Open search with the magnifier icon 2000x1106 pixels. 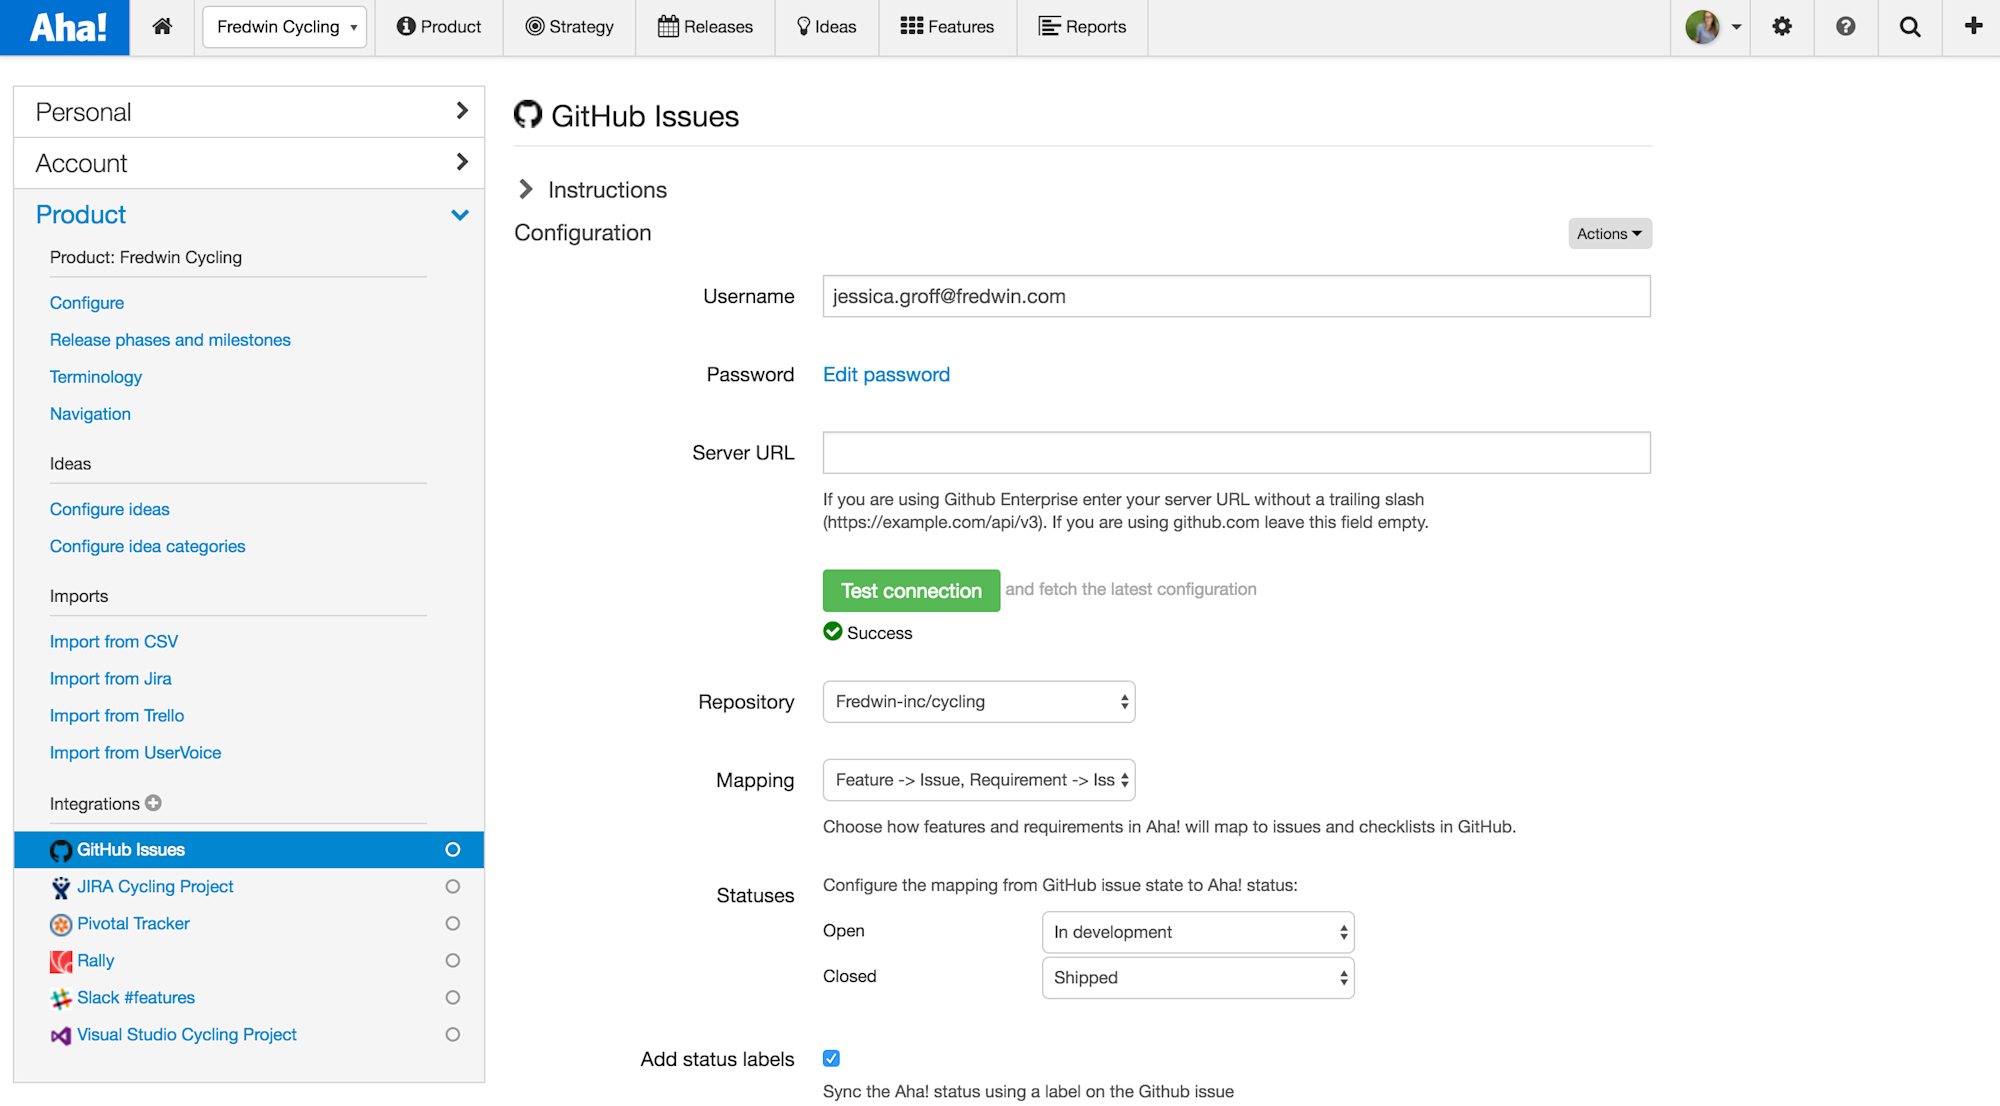point(1910,27)
